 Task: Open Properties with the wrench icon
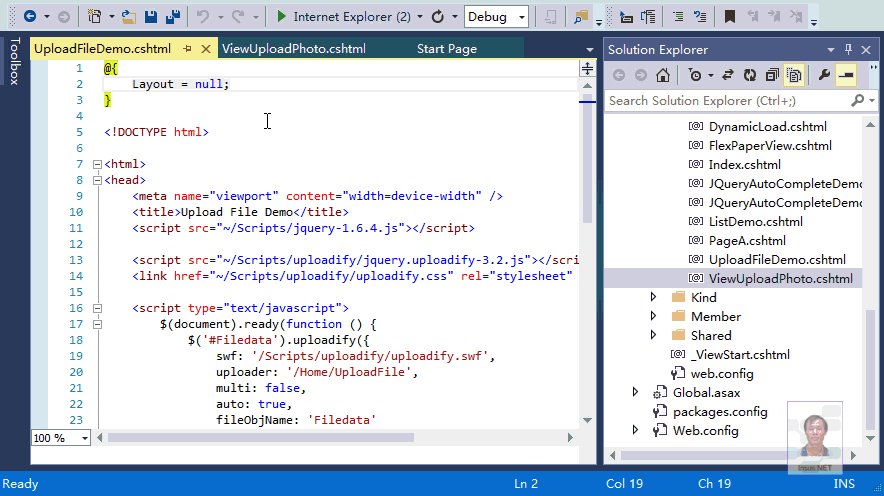[824, 75]
